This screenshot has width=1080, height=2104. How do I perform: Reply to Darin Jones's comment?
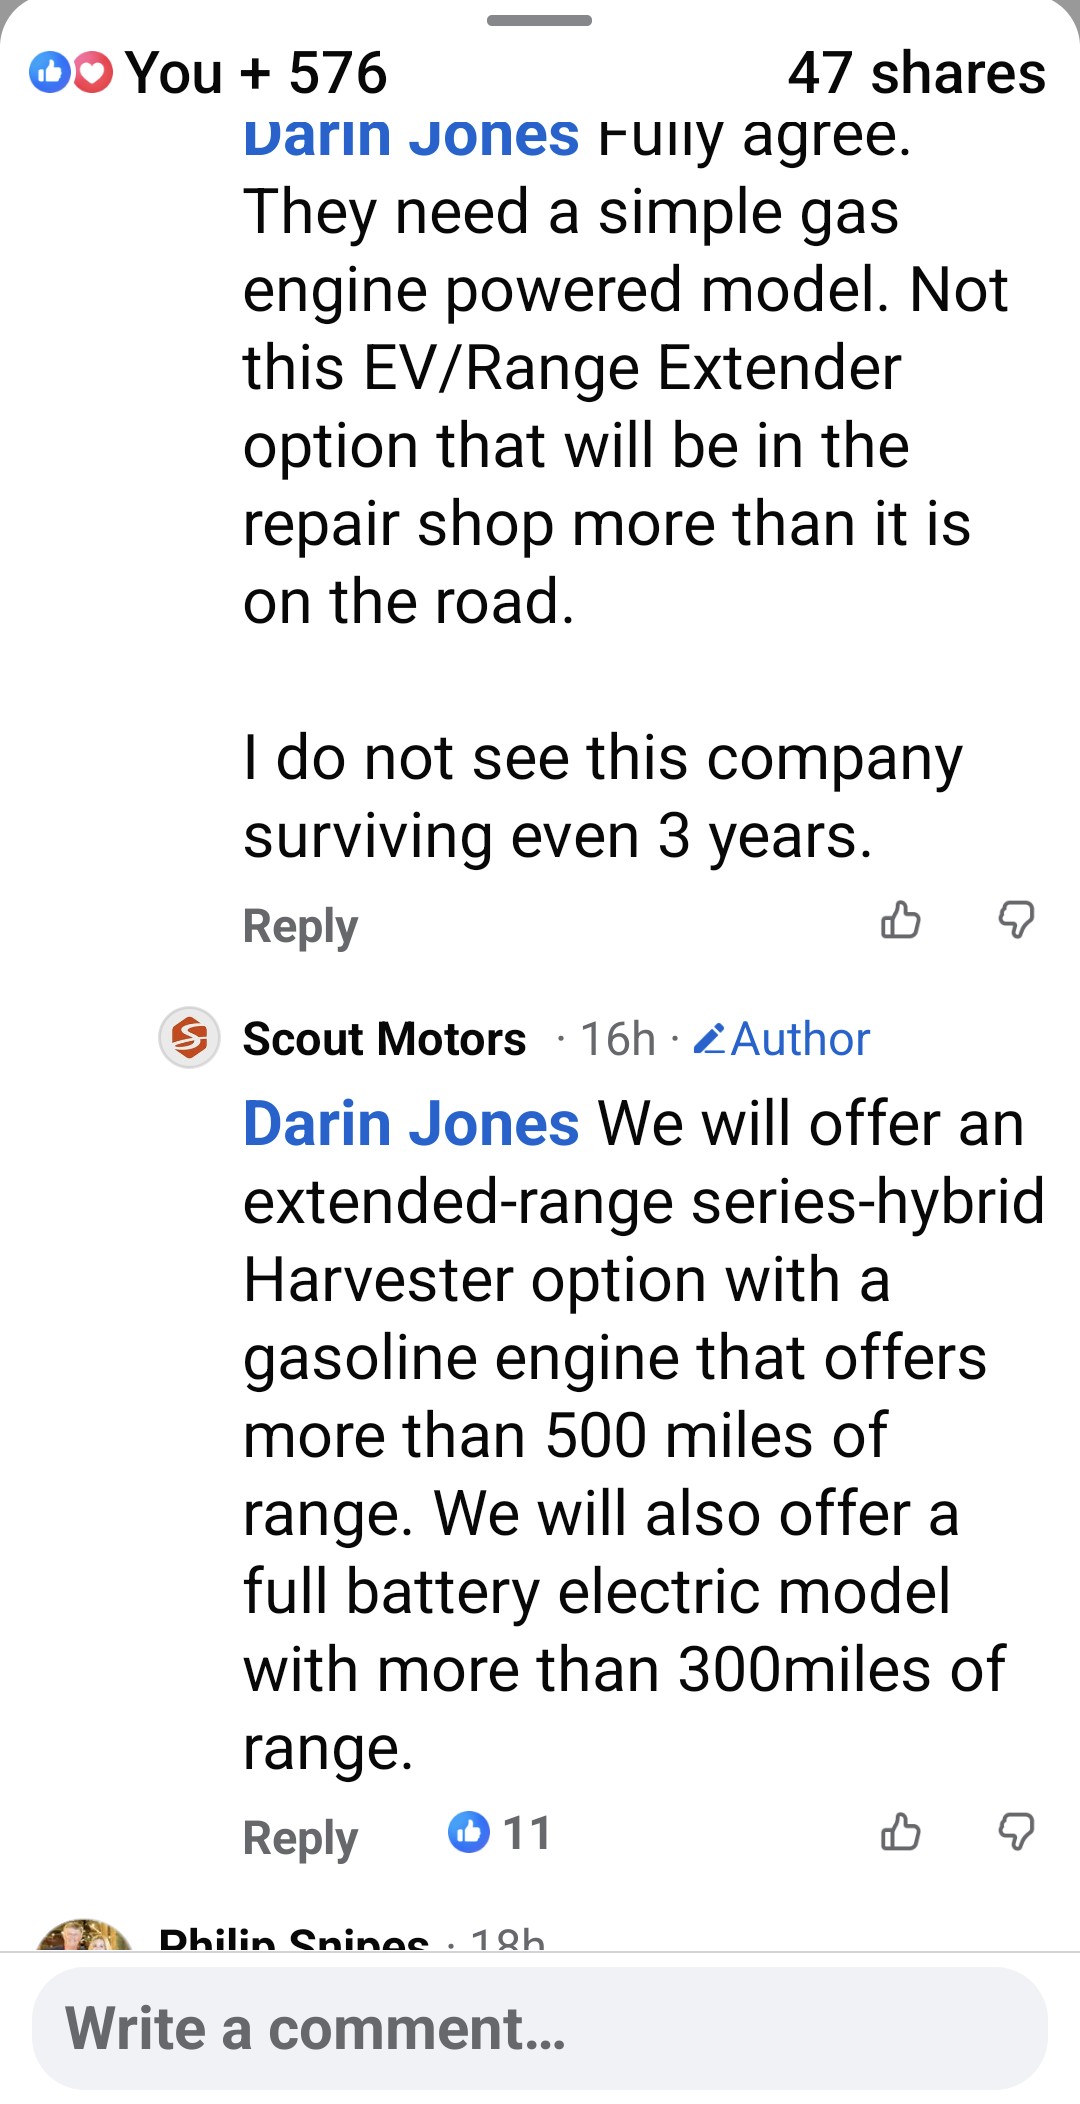(x=300, y=926)
